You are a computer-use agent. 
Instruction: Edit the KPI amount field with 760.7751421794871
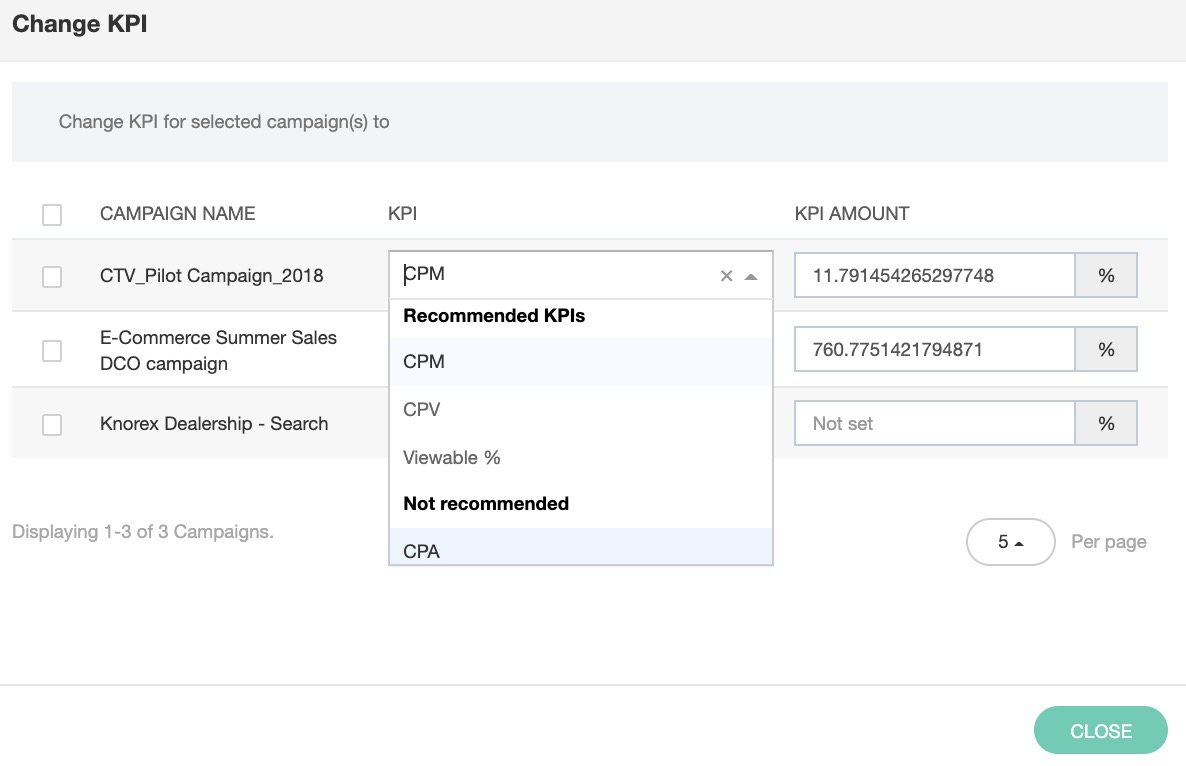click(x=934, y=350)
